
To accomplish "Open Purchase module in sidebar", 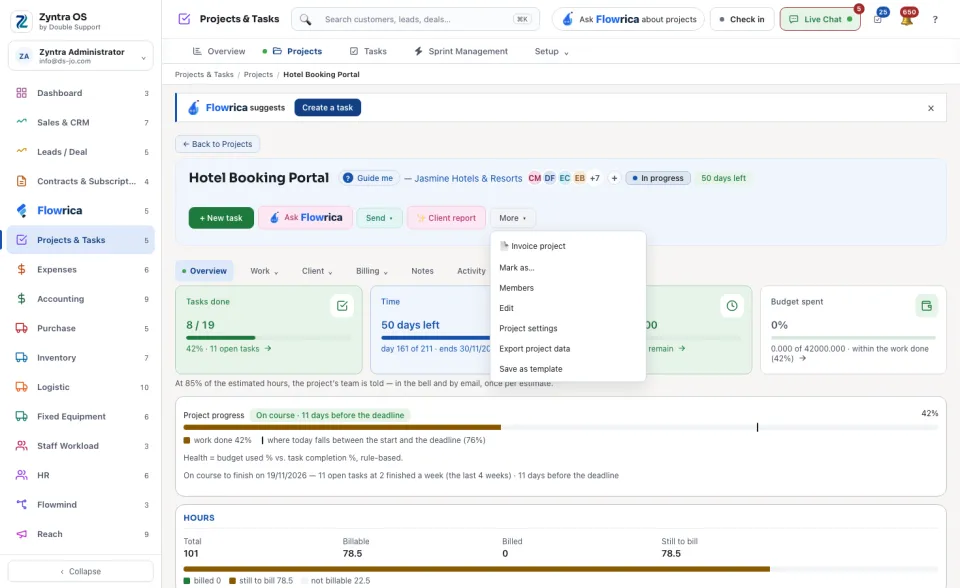I will [81, 328].
